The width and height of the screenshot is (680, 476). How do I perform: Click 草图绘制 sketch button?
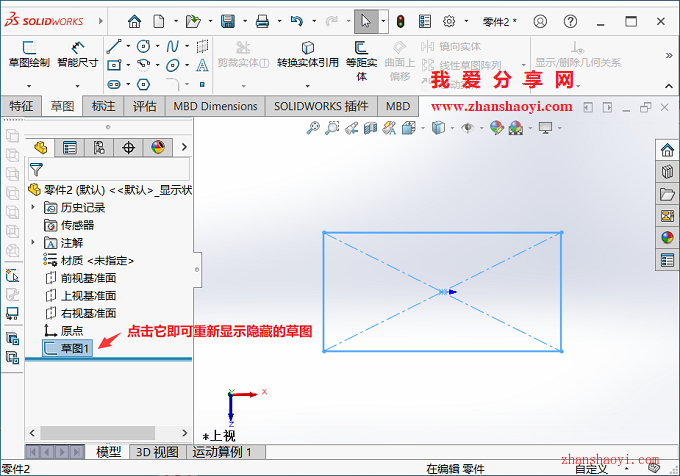tap(29, 55)
